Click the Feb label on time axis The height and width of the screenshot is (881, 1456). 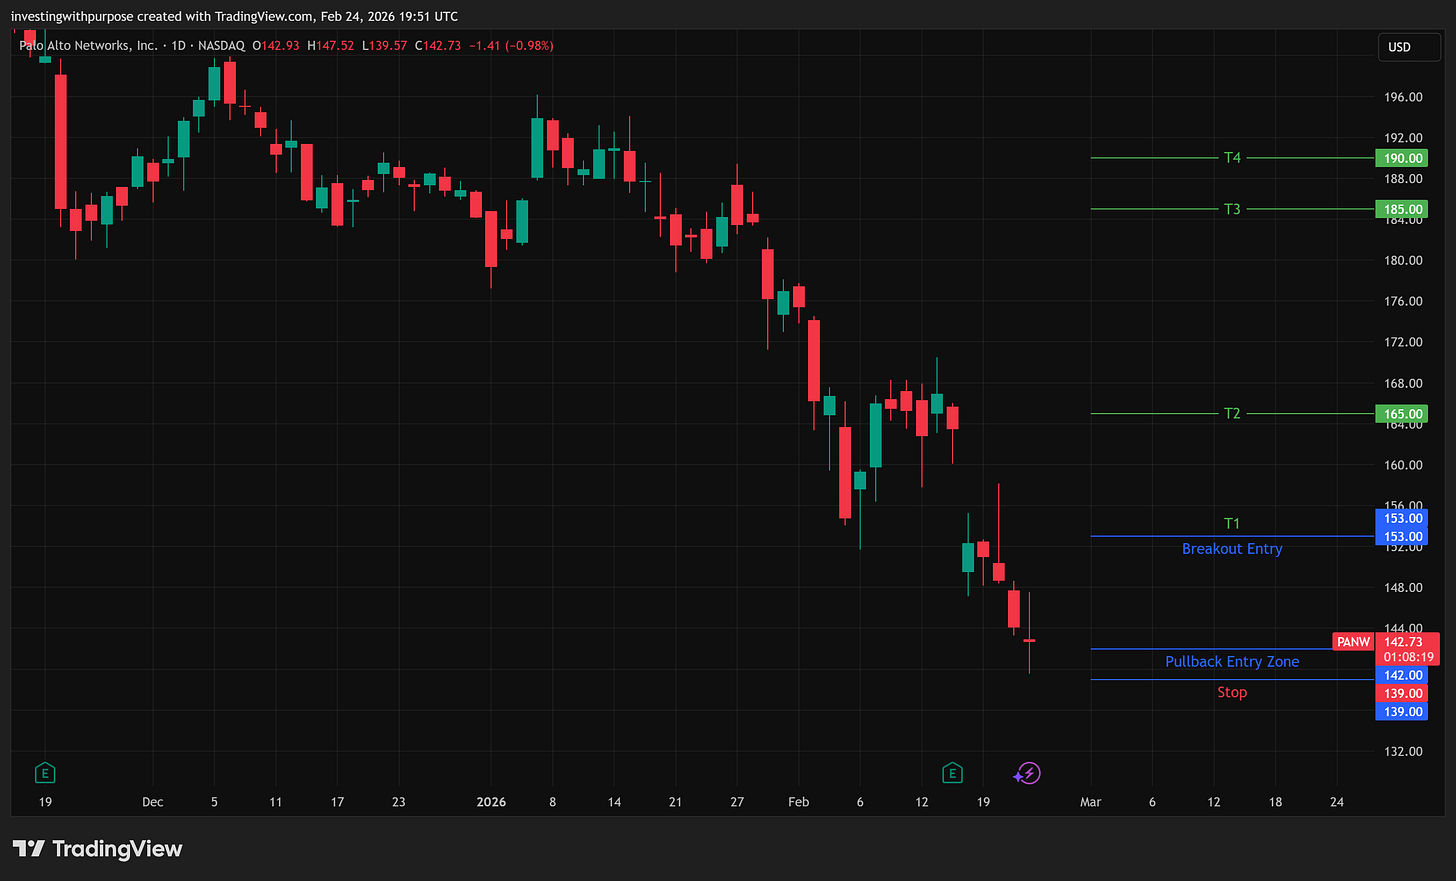click(x=798, y=802)
